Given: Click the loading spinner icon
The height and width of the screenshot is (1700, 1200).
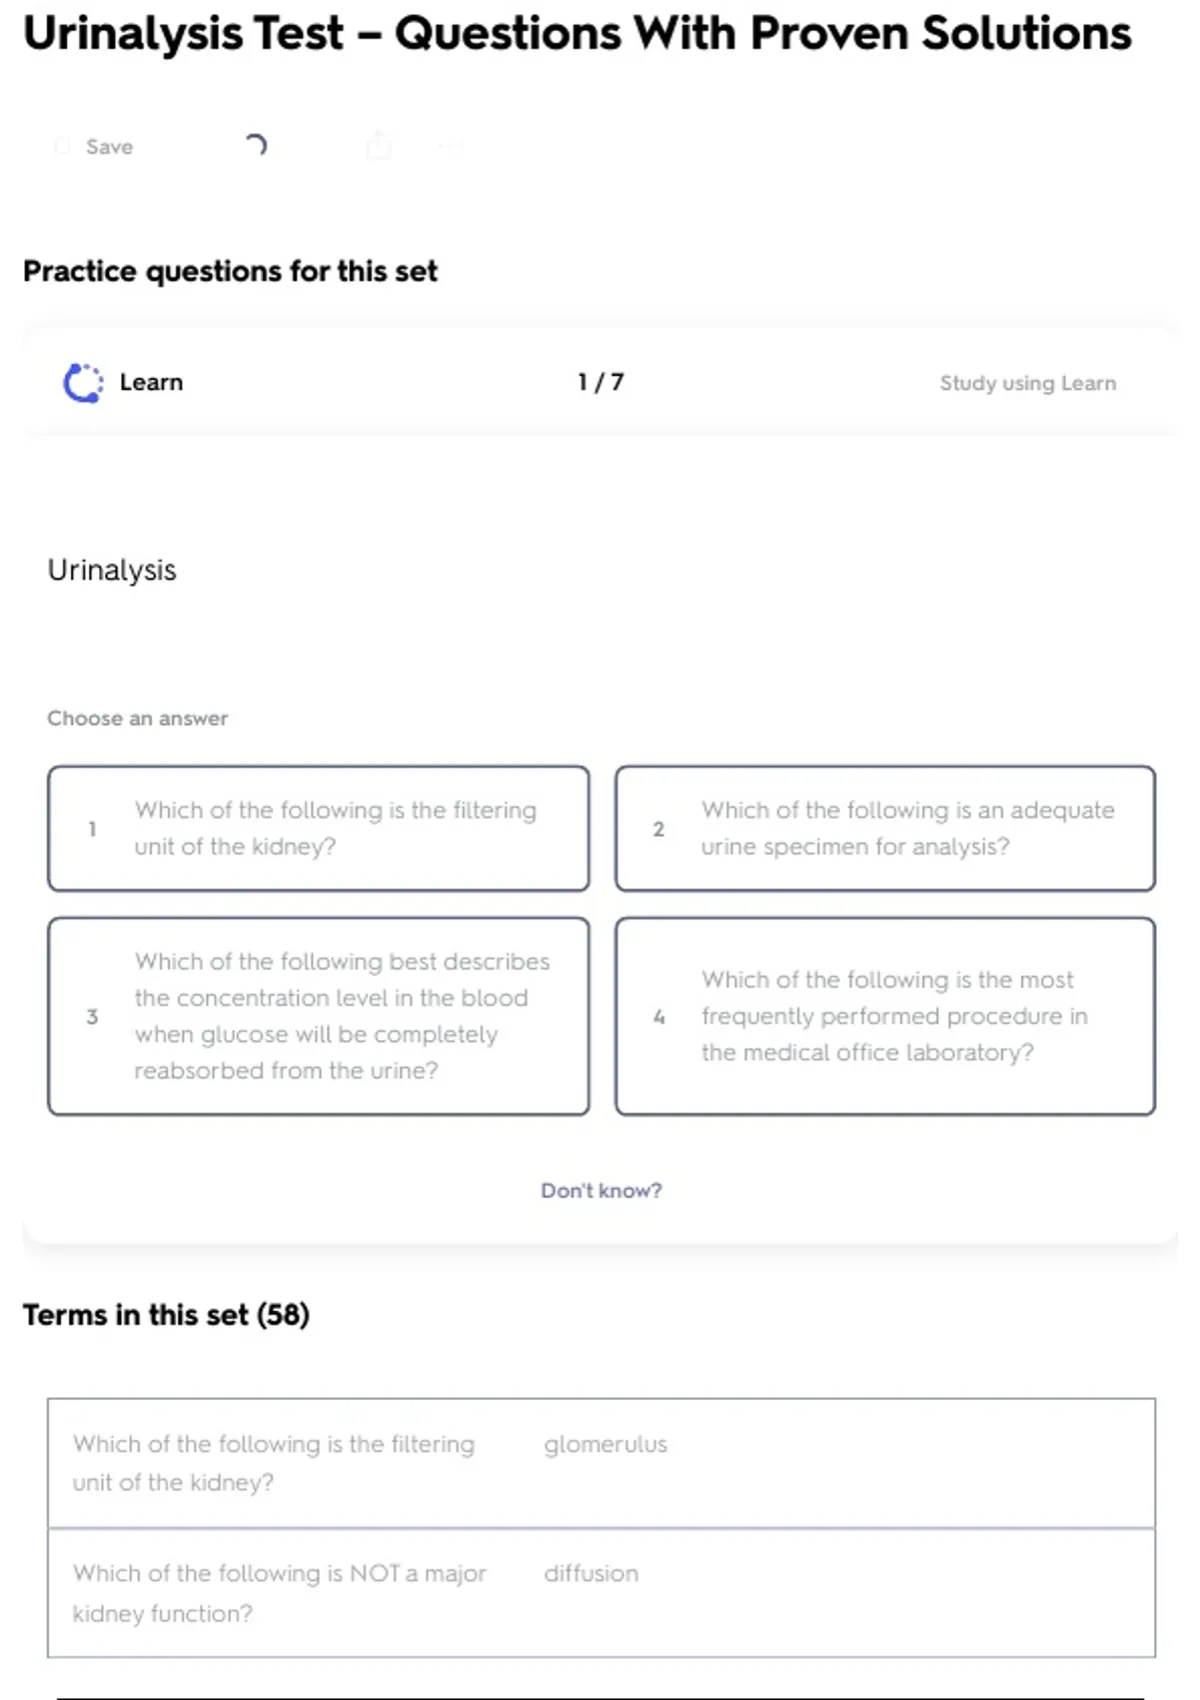Looking at the screenshot, I should 256,146.
